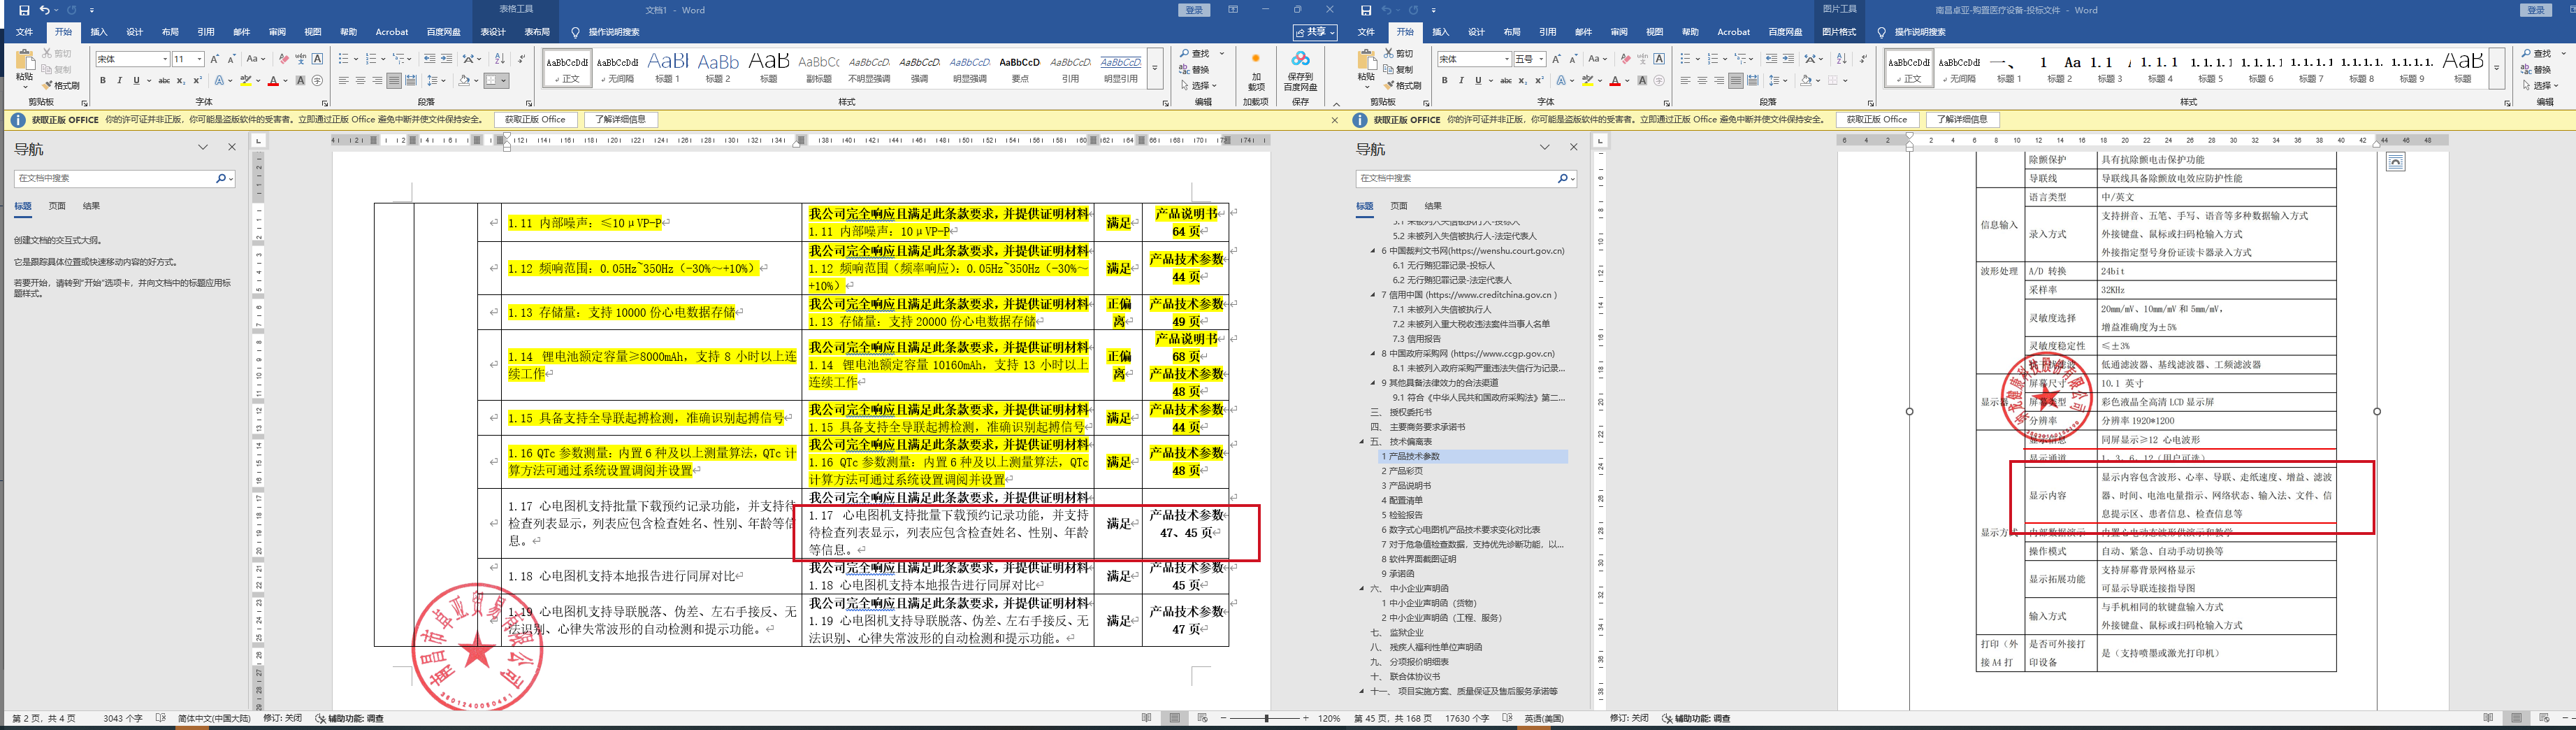This screenshot has height=730, width=2576.
Task: Apply the 标题 1 style in the left window
Action: (667, 68)
